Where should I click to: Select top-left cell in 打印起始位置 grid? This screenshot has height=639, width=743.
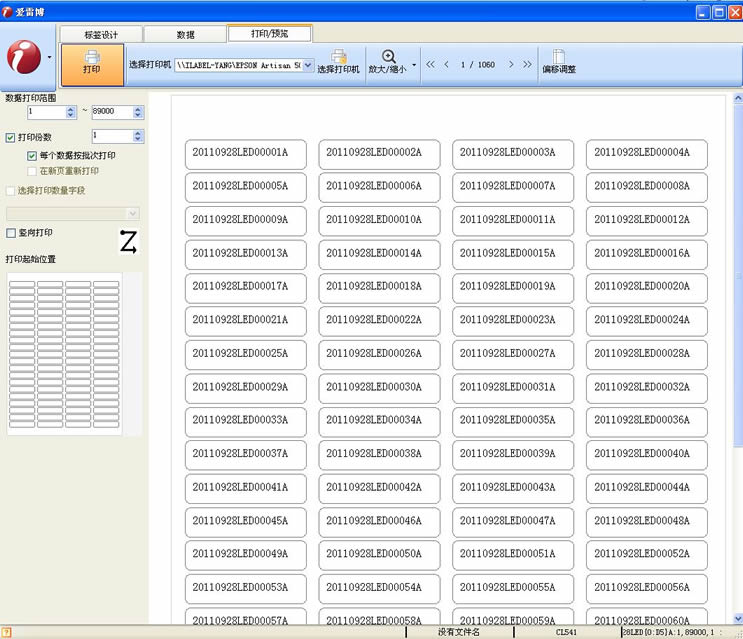(22, 284)
